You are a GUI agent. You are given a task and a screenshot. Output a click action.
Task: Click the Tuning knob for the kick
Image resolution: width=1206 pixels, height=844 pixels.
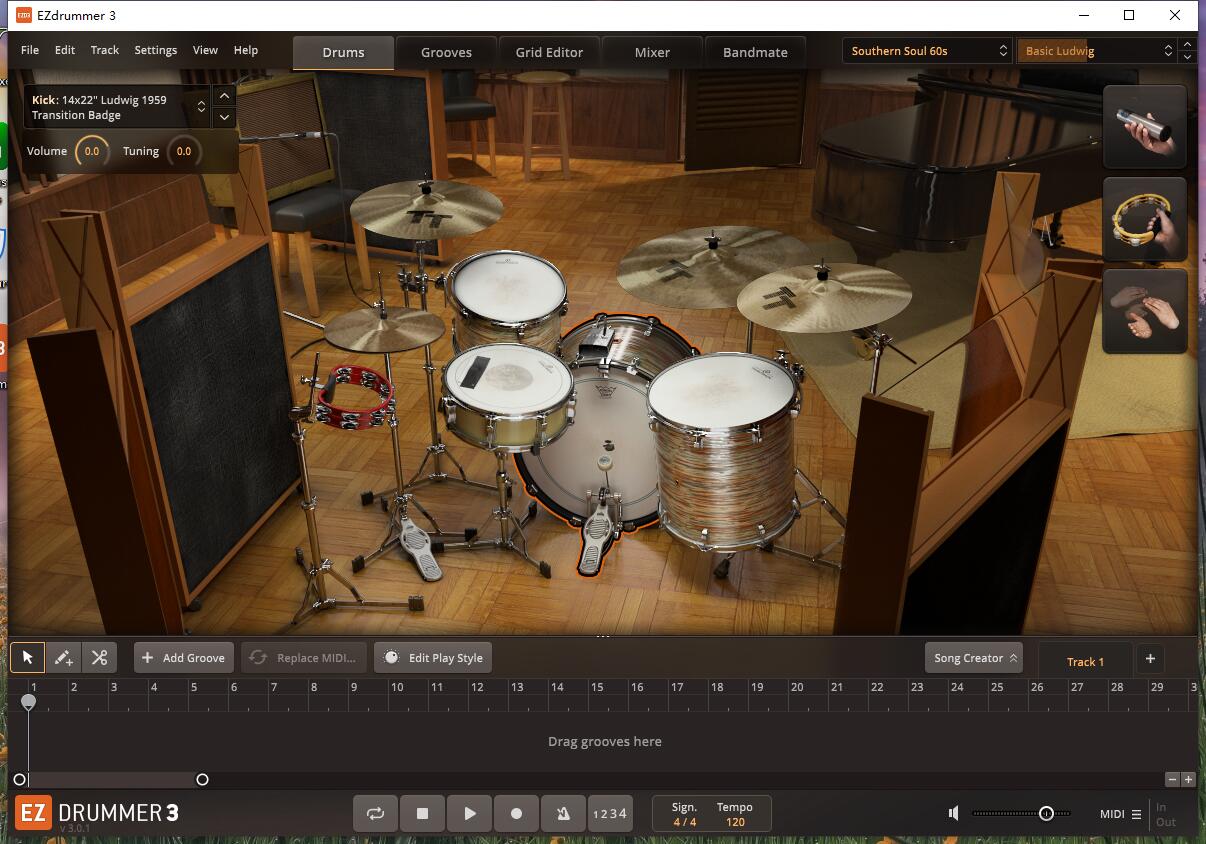184,152
